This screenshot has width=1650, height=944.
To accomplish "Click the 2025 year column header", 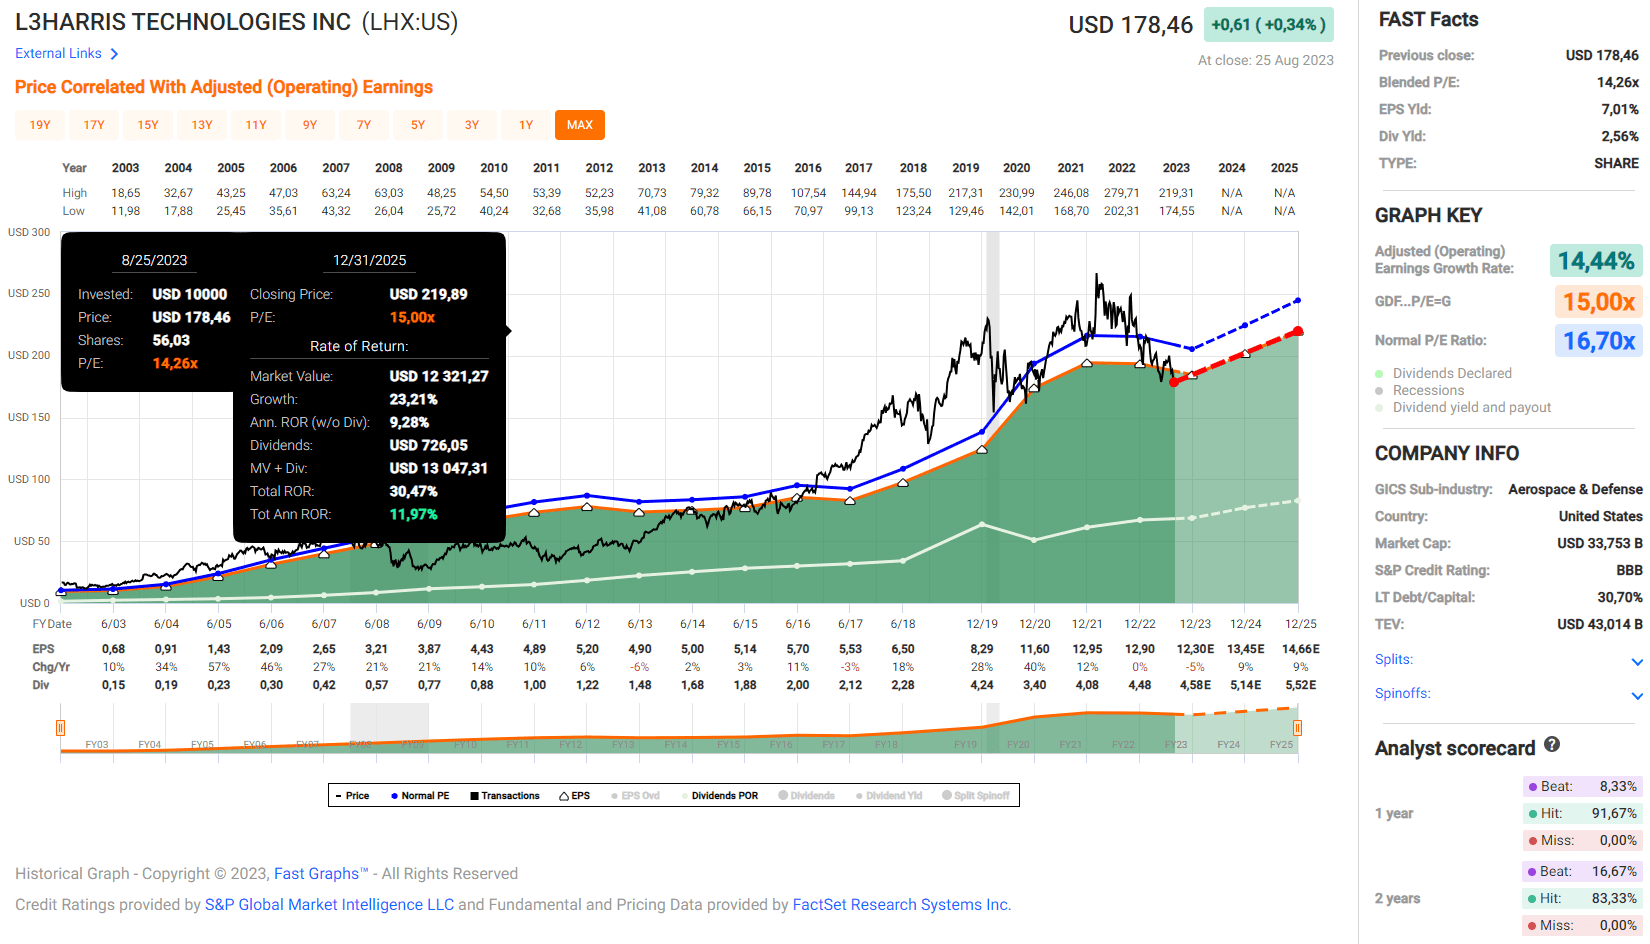I will pyautogui.click(x=1285, y=168).
